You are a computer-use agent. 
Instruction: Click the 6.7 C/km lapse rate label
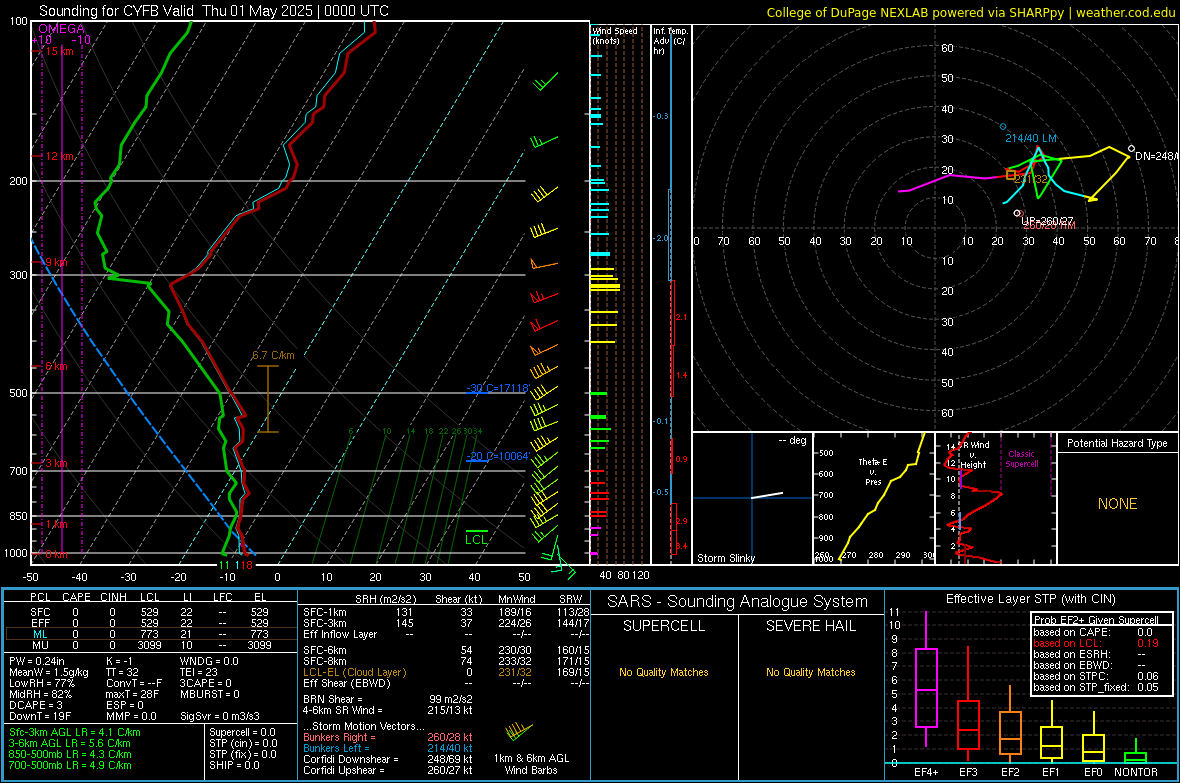click(x=273, y=355)
